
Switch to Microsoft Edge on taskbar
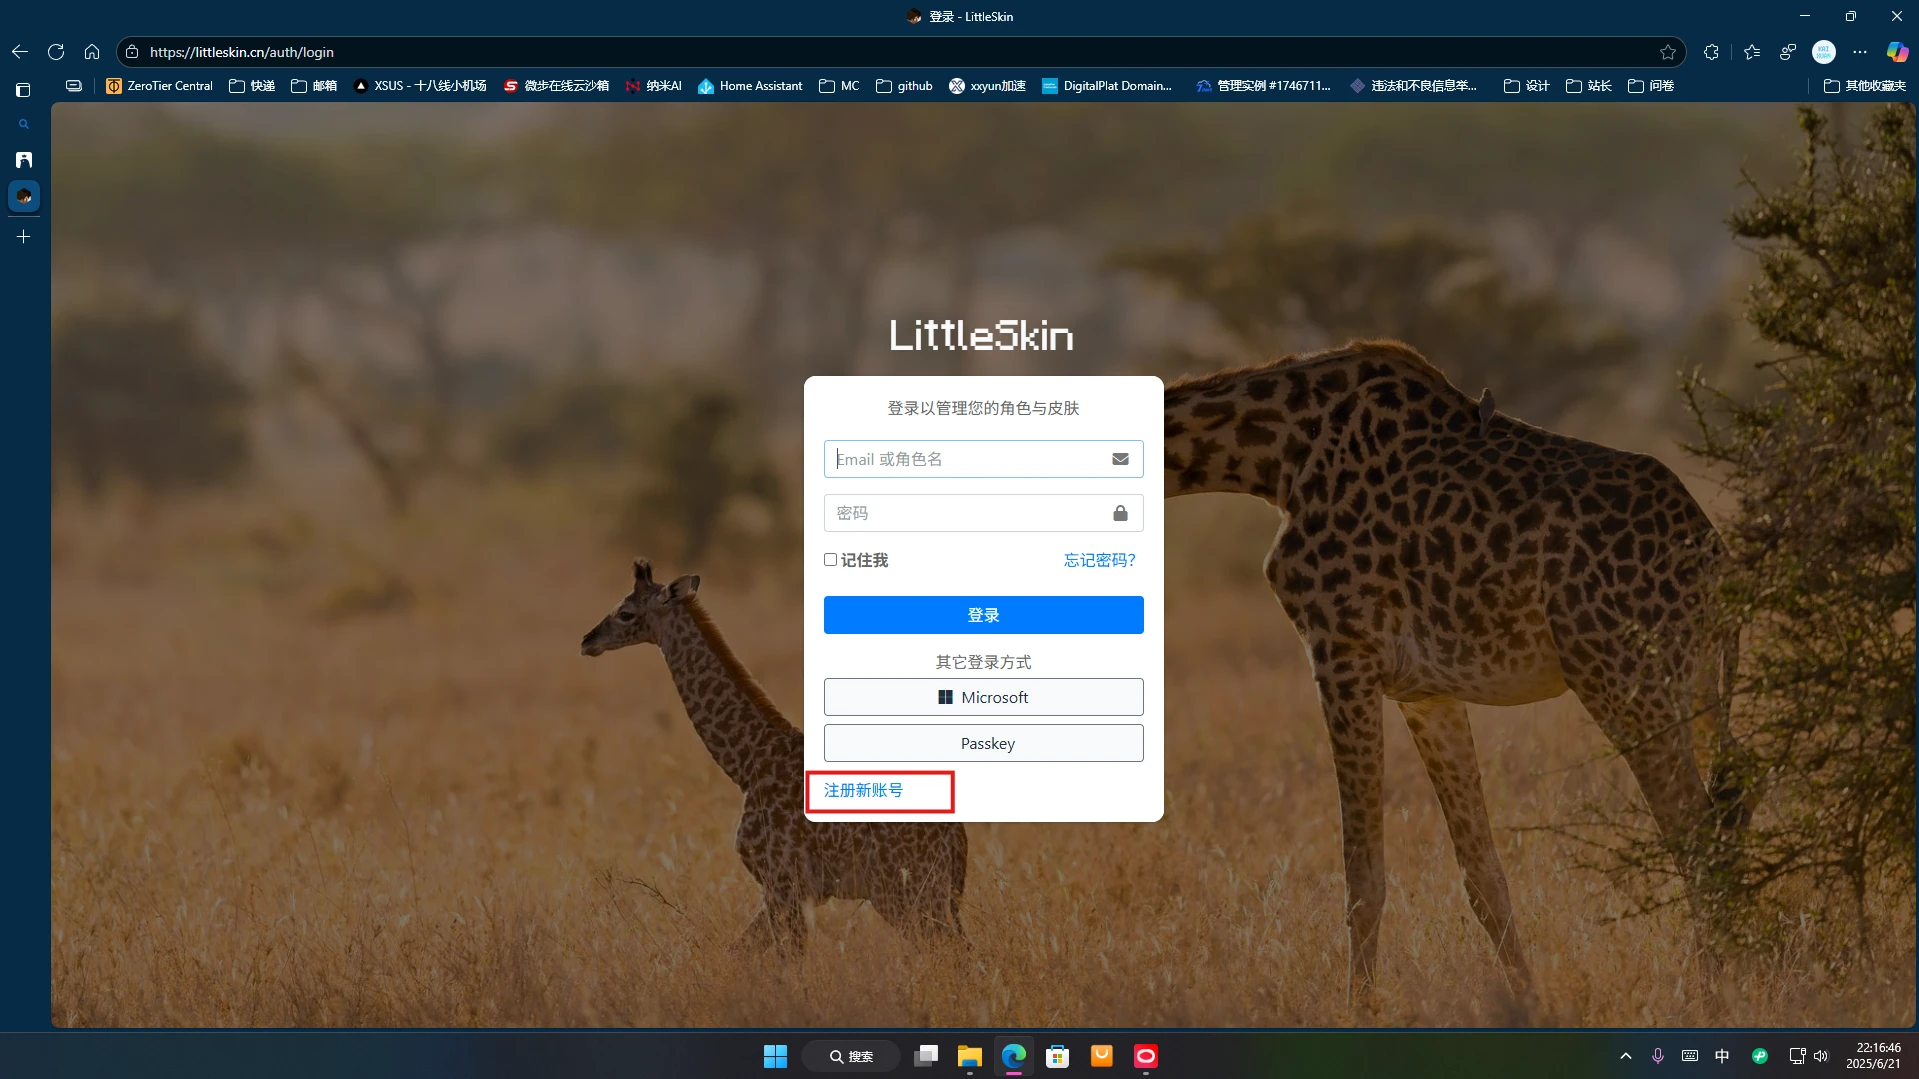click(1013, 1056)
